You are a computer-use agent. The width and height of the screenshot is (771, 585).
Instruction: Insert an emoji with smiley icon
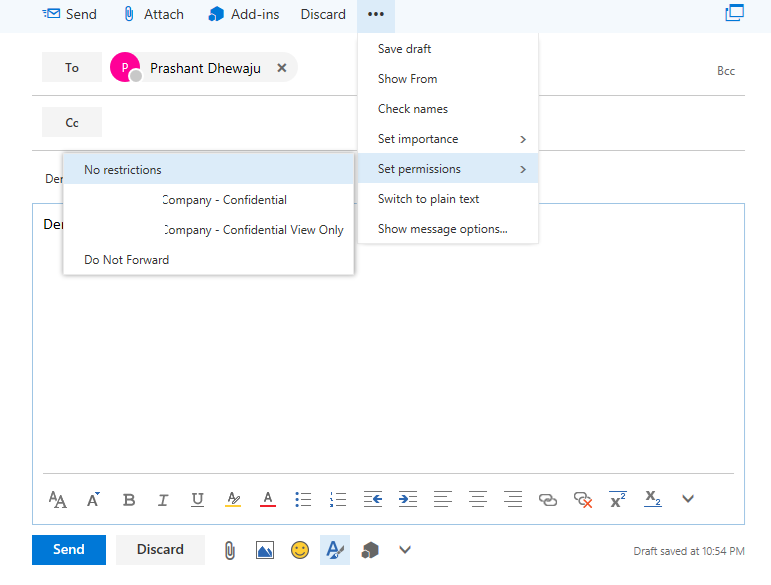click(x=299, y=549)
